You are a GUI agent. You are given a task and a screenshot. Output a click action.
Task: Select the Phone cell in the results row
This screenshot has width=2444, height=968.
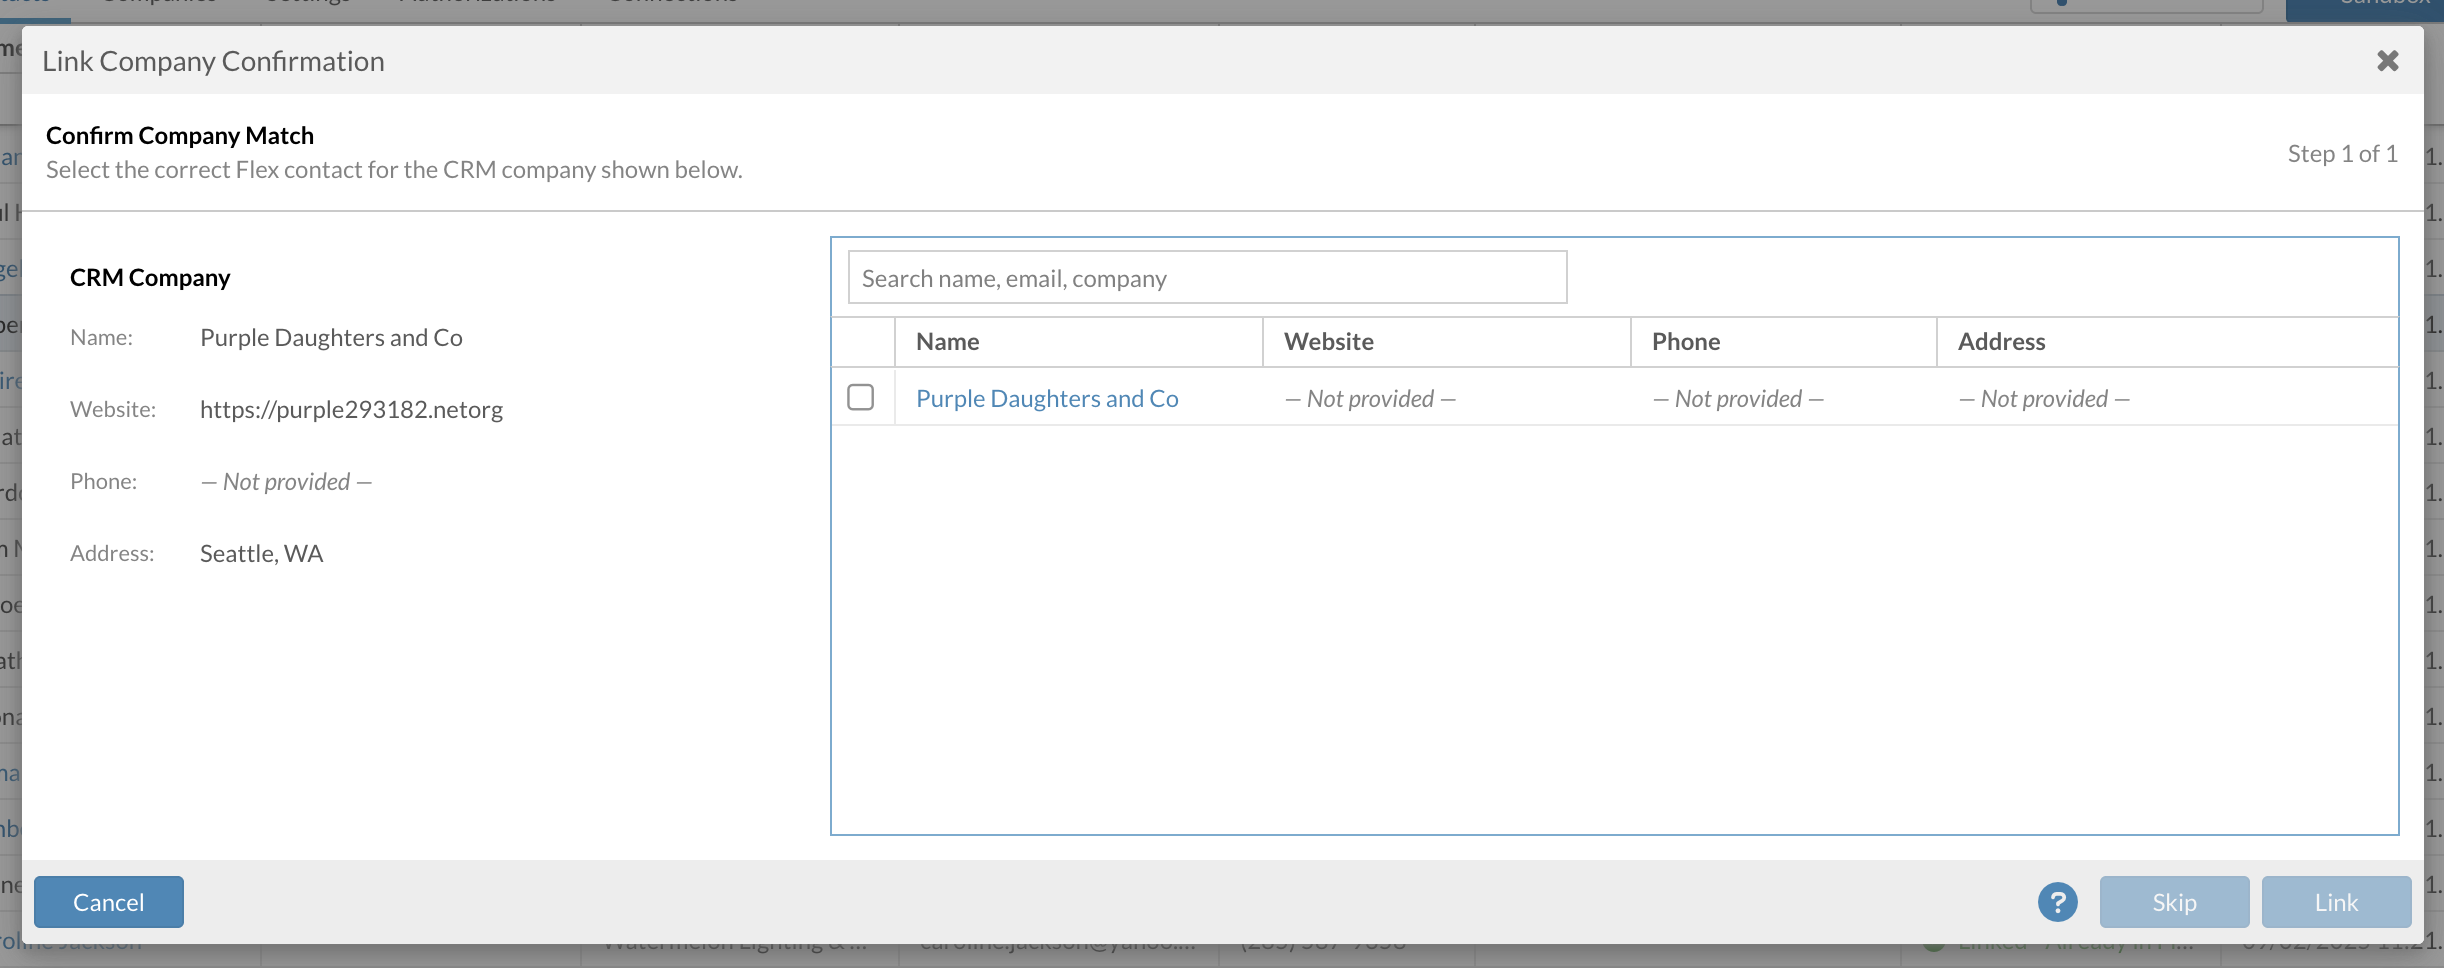click(x=1738, y=399)
